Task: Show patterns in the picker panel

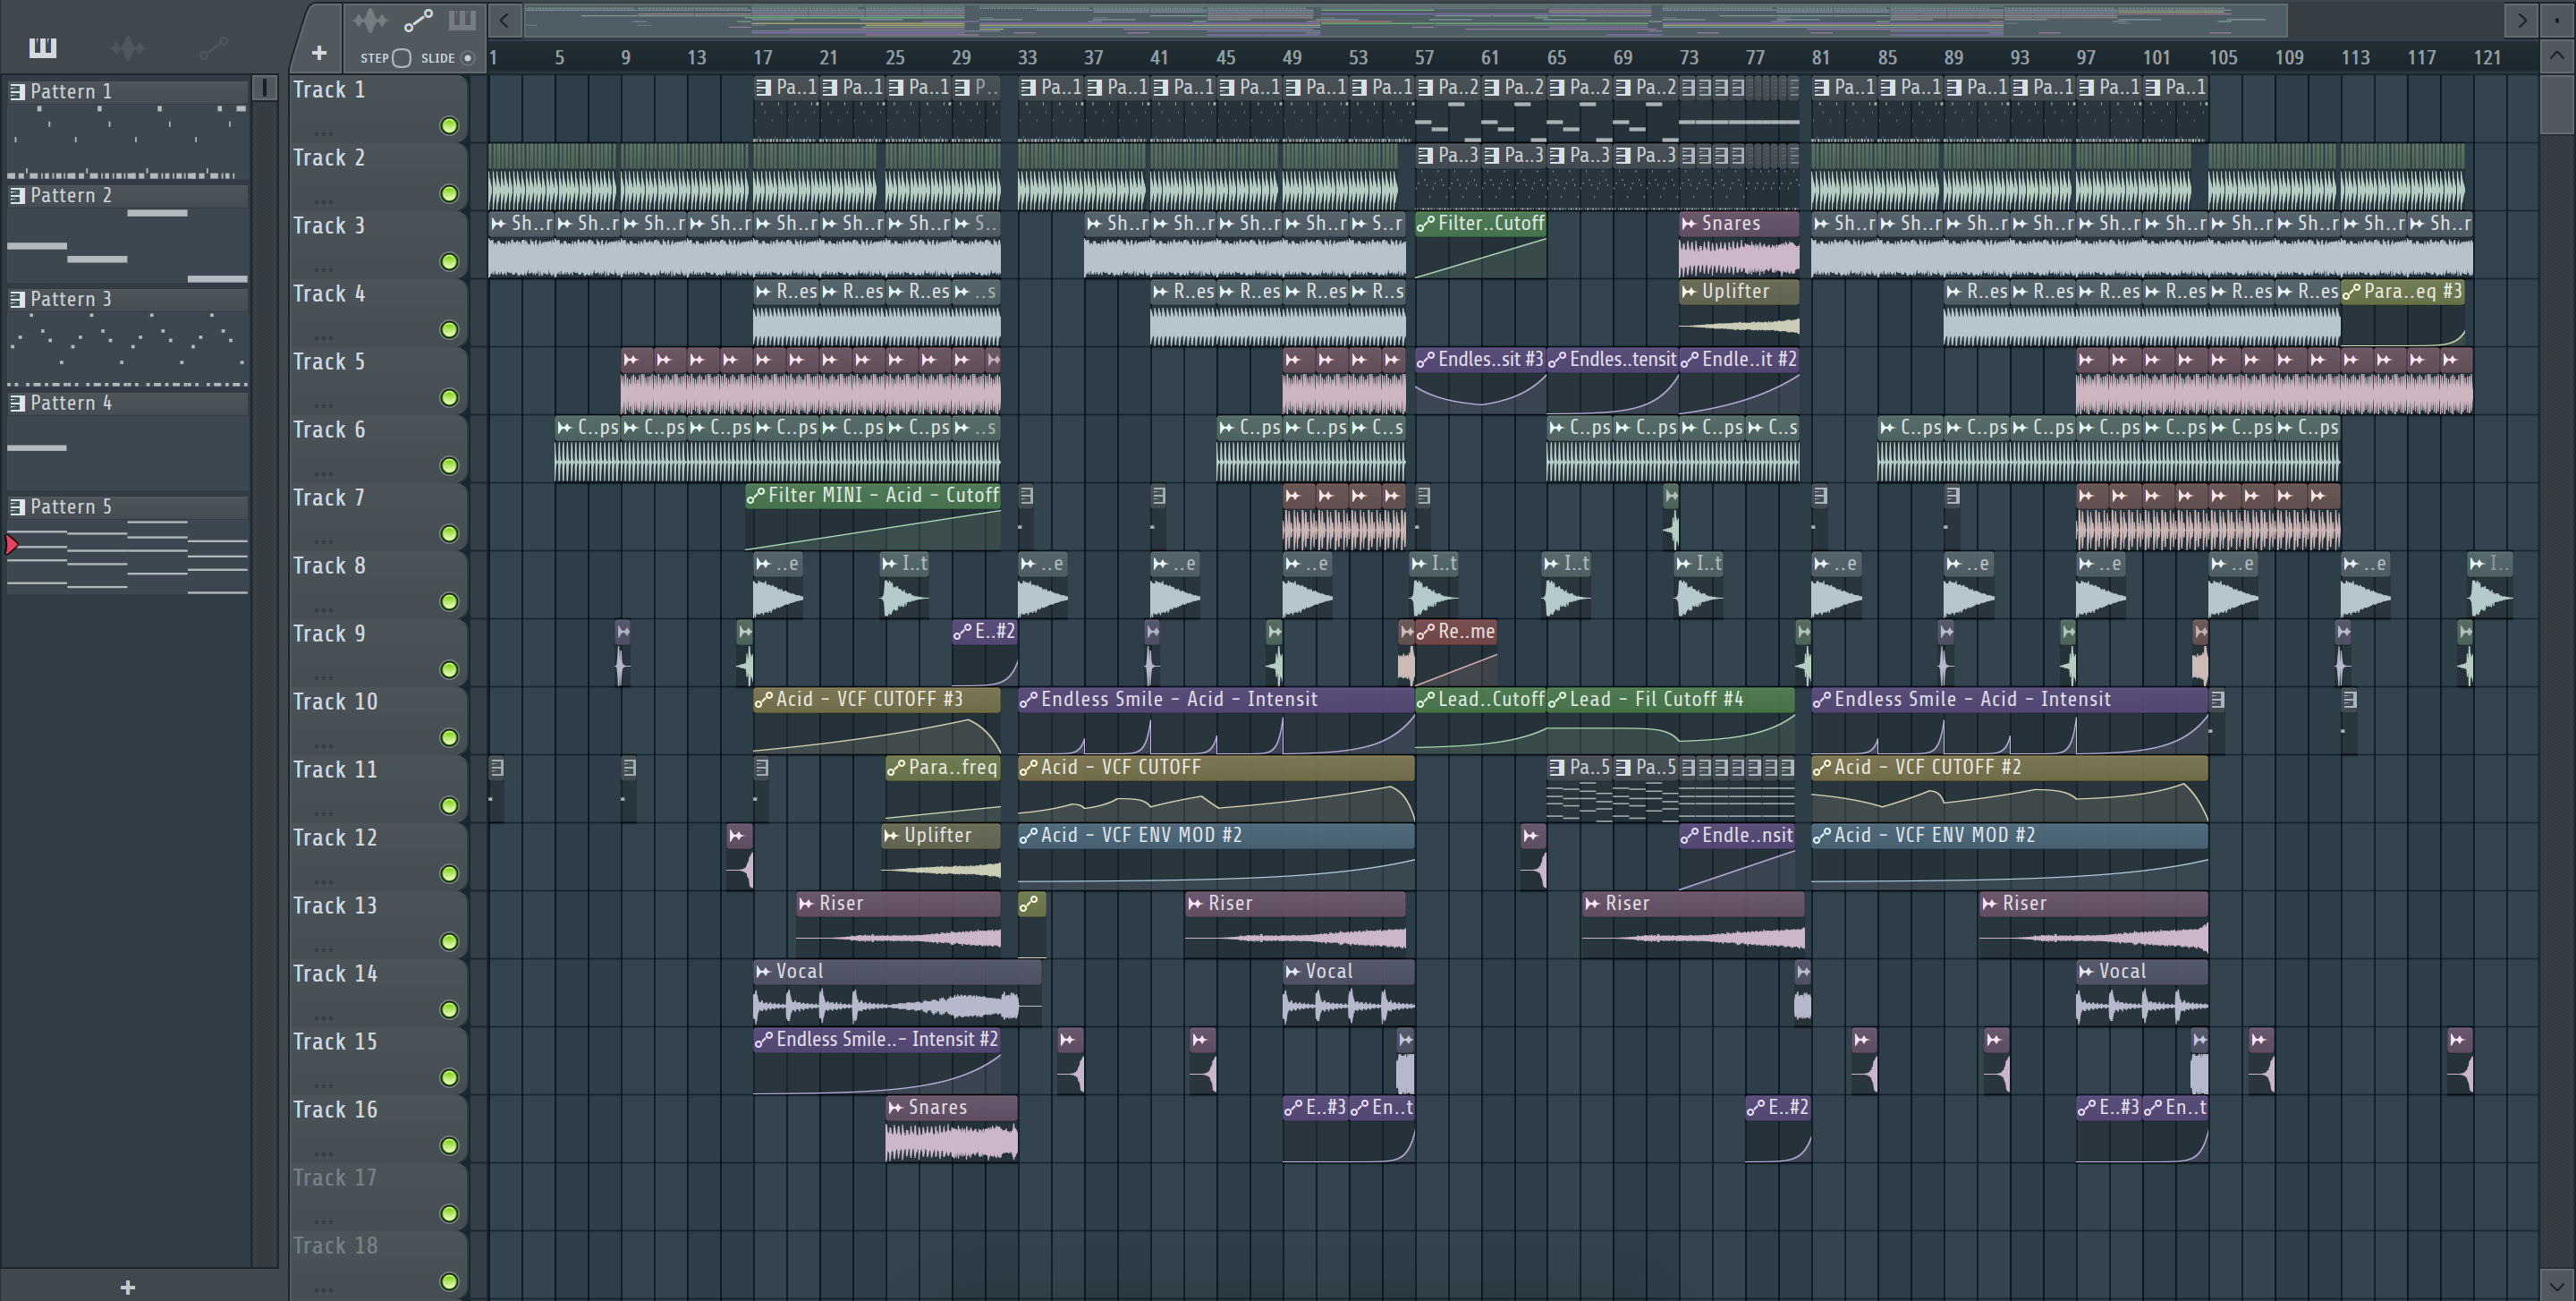Action: tap(42, 47)
